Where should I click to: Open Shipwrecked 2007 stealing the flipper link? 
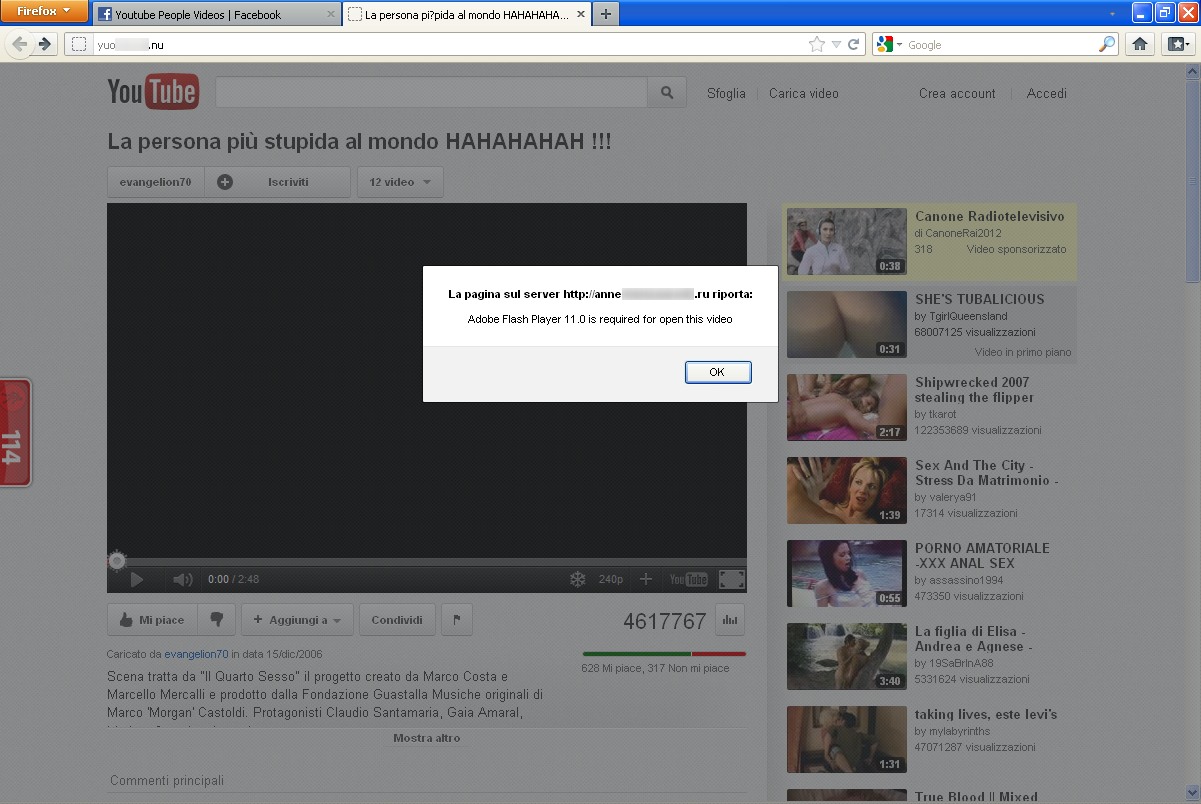[x=974, y=390]
